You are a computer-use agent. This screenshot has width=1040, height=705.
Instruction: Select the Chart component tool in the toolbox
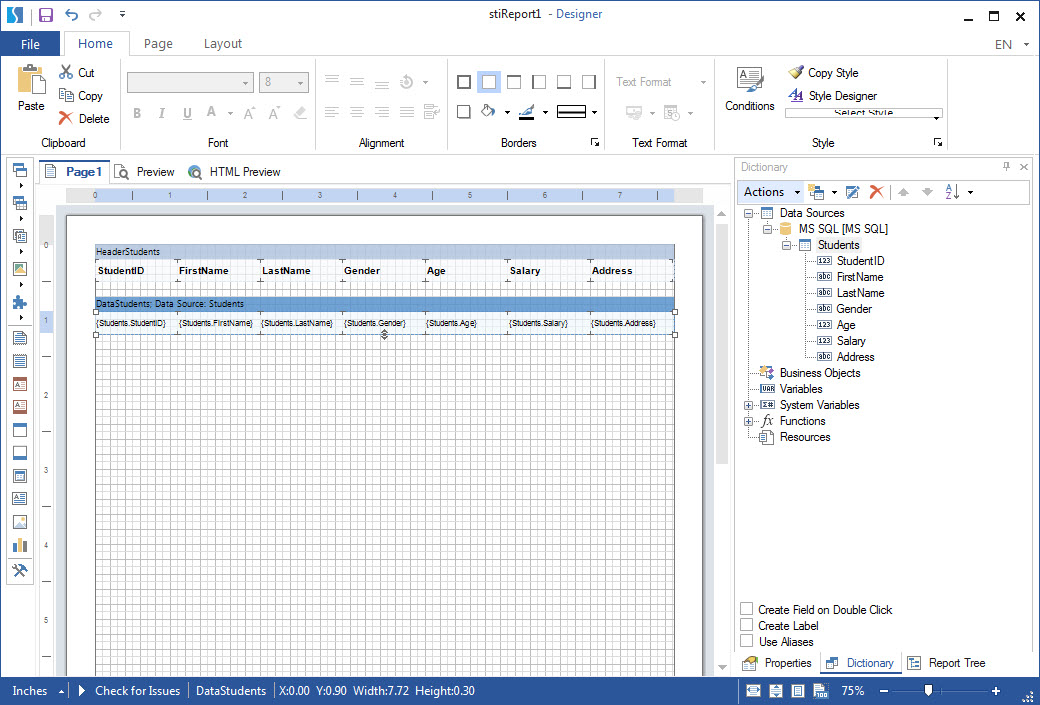coord(20,544)
